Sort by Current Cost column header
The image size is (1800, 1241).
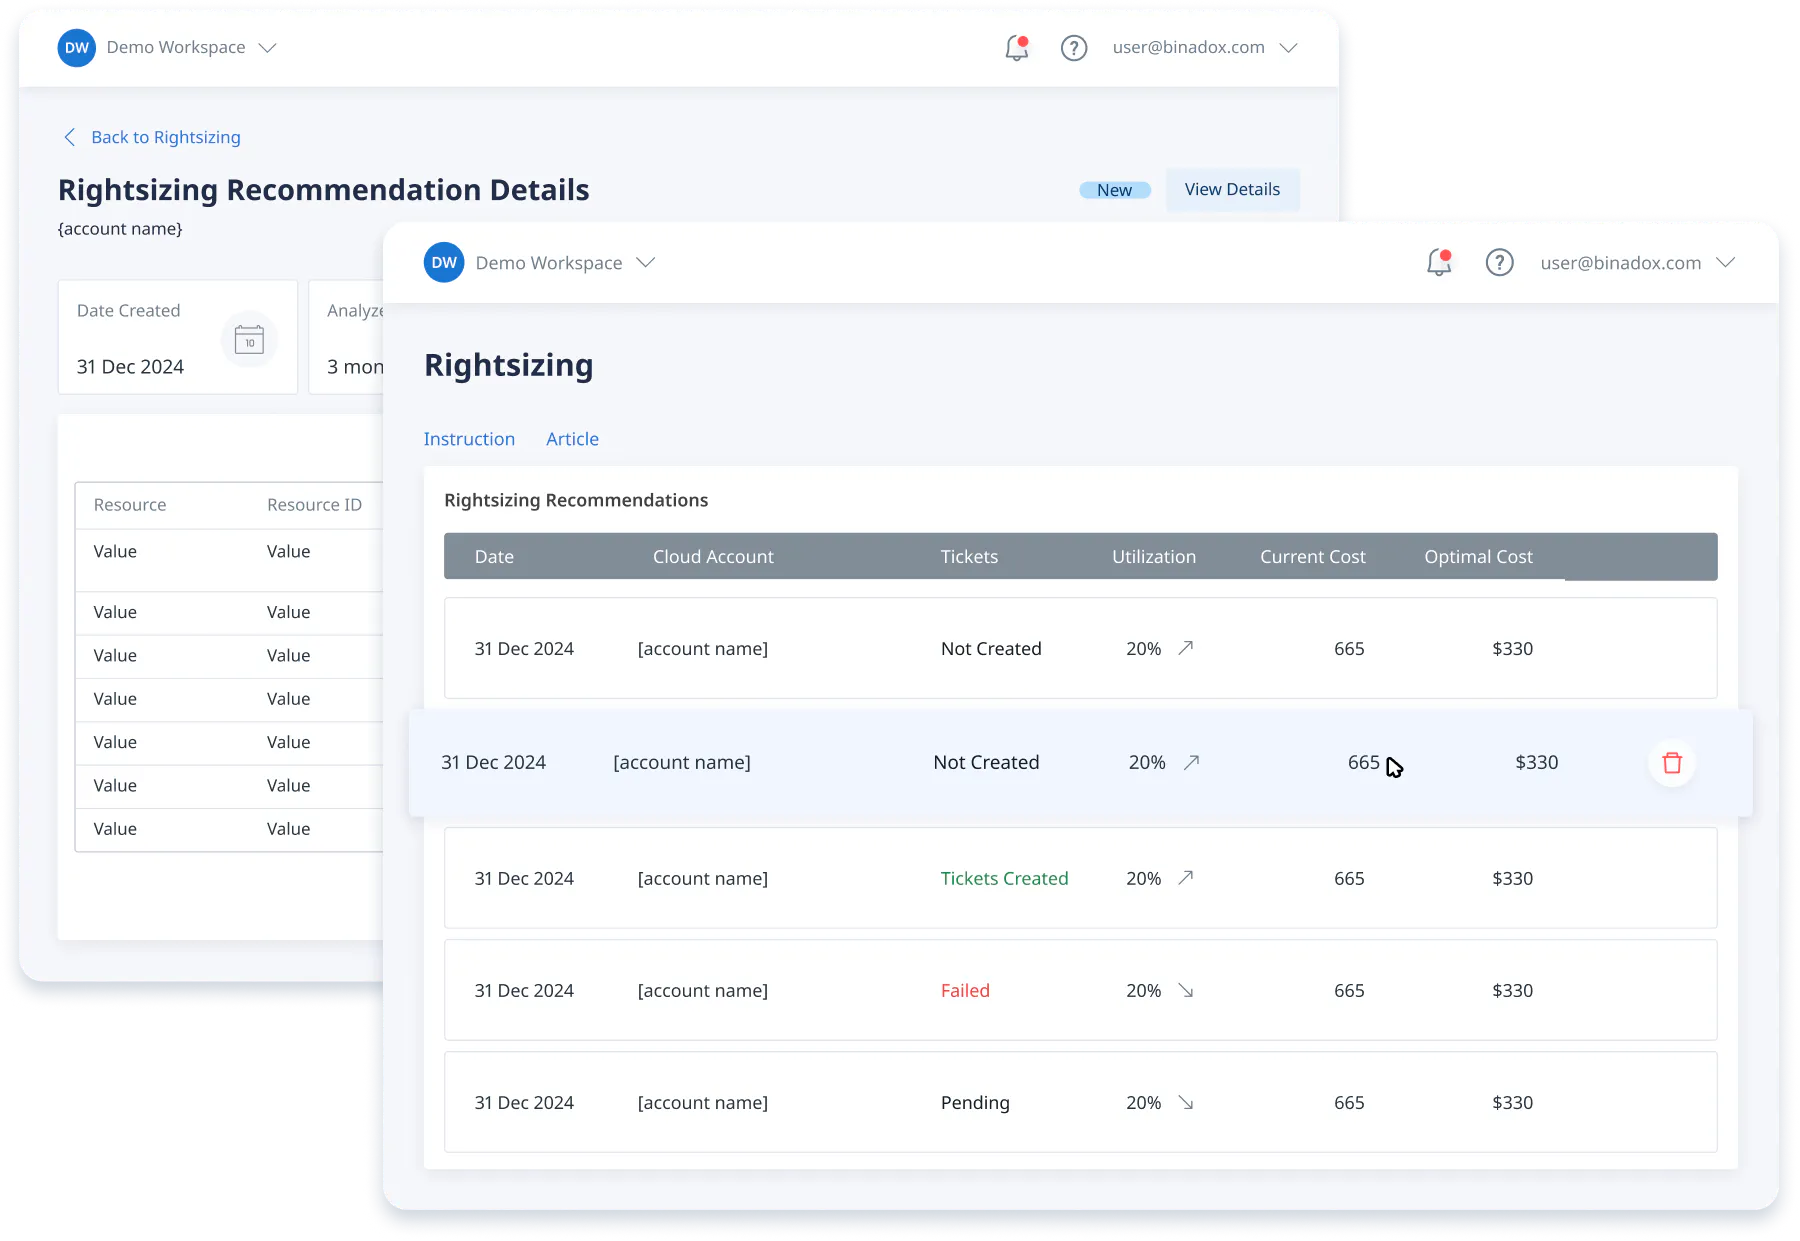point(1312,557)
